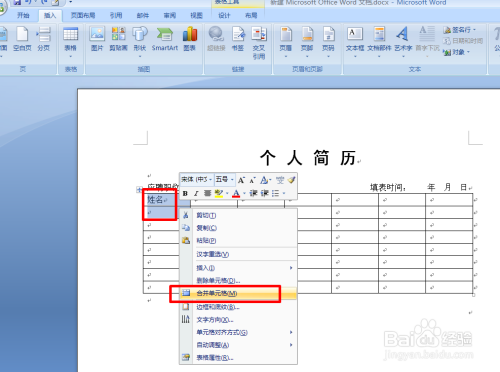Open the Clip Art (剪贴画) tool
The width and height of the screenshot is (500, 372).
pos(118,39)
